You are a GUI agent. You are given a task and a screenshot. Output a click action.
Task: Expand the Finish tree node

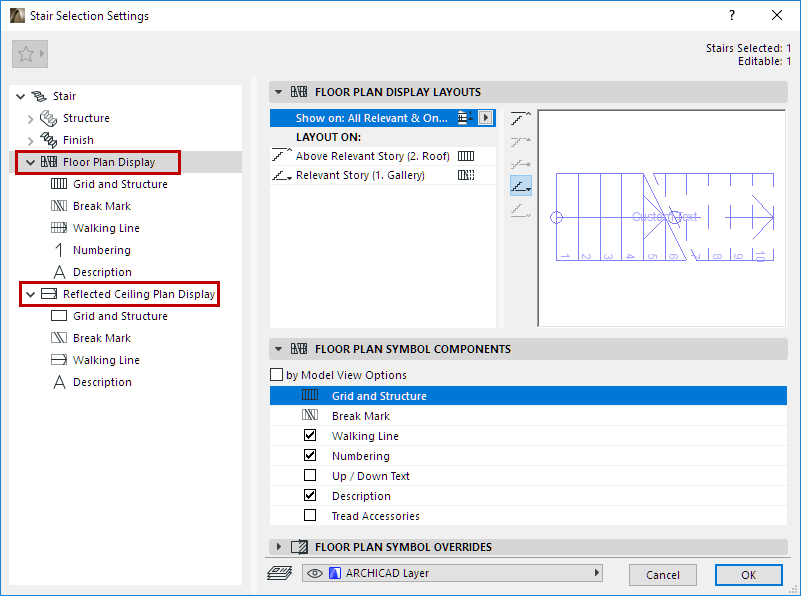tap(30, 140)
